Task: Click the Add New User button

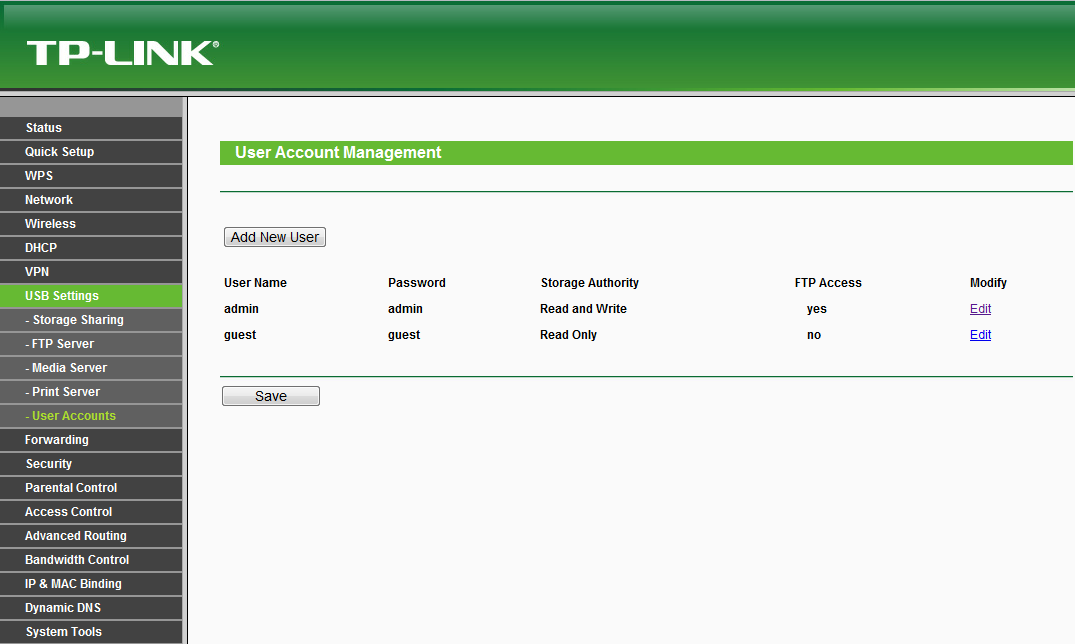Action: 274,237
